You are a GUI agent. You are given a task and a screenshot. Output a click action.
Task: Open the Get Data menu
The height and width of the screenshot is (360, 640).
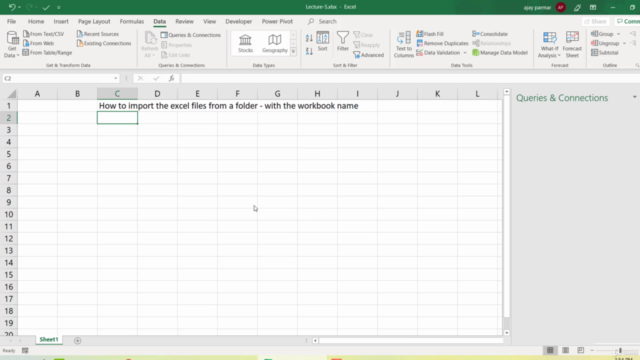[12, 44]
